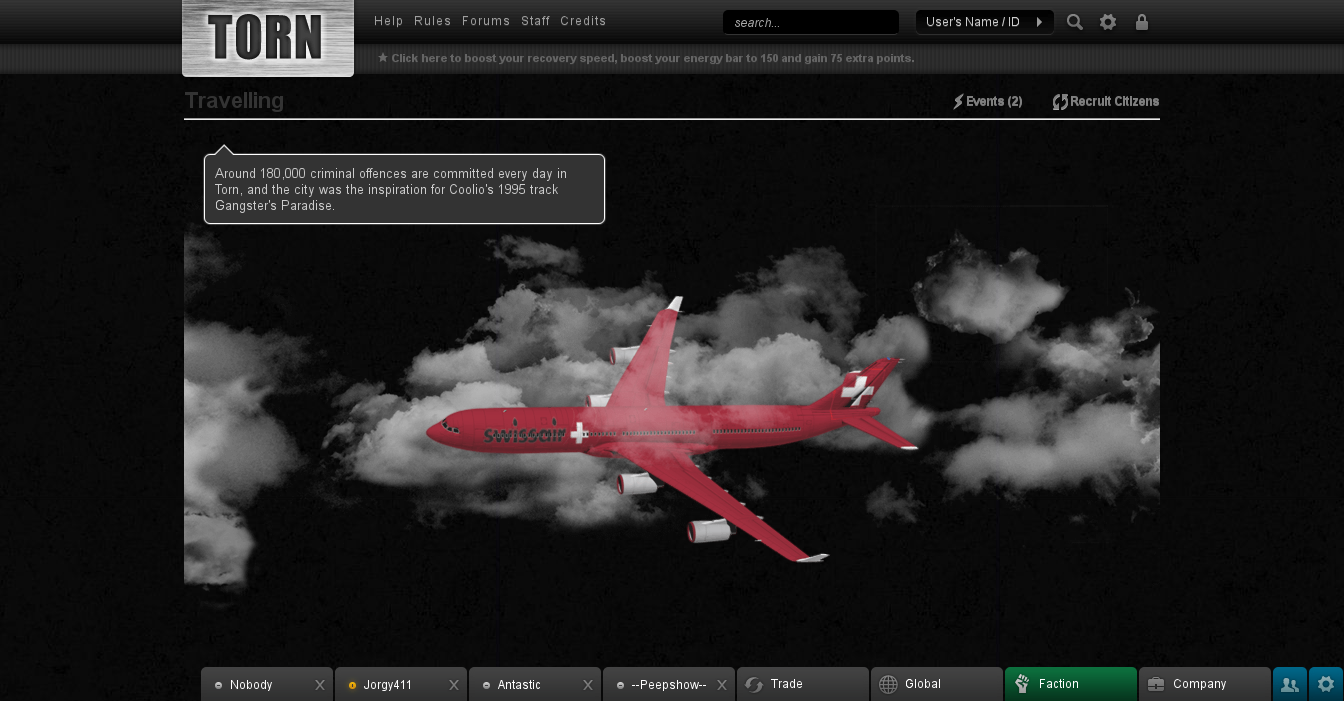Image resolution: width=1344 pixels, height=701 pixels.
Task: Open the Global chat tab
Action: tap(937, 684)
